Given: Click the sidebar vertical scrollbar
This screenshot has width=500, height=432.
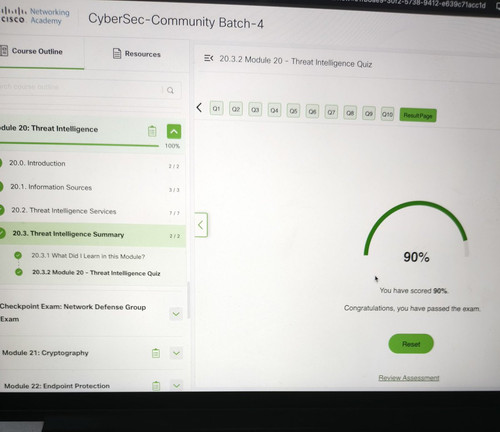Looking at the screenshot, I should [188, 300].
